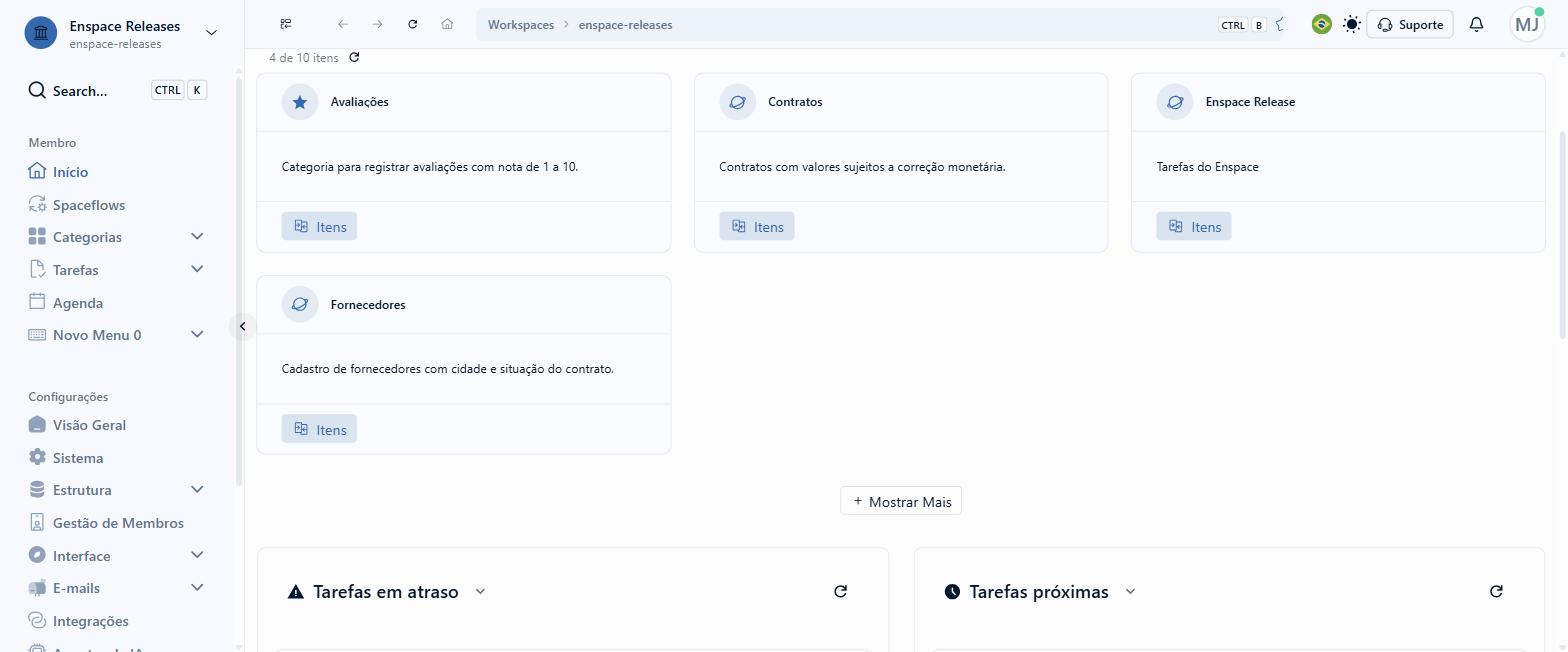Screen dimensions: 1568x652
Task: Go forward with the right arrow
Action: pos(377,24)
